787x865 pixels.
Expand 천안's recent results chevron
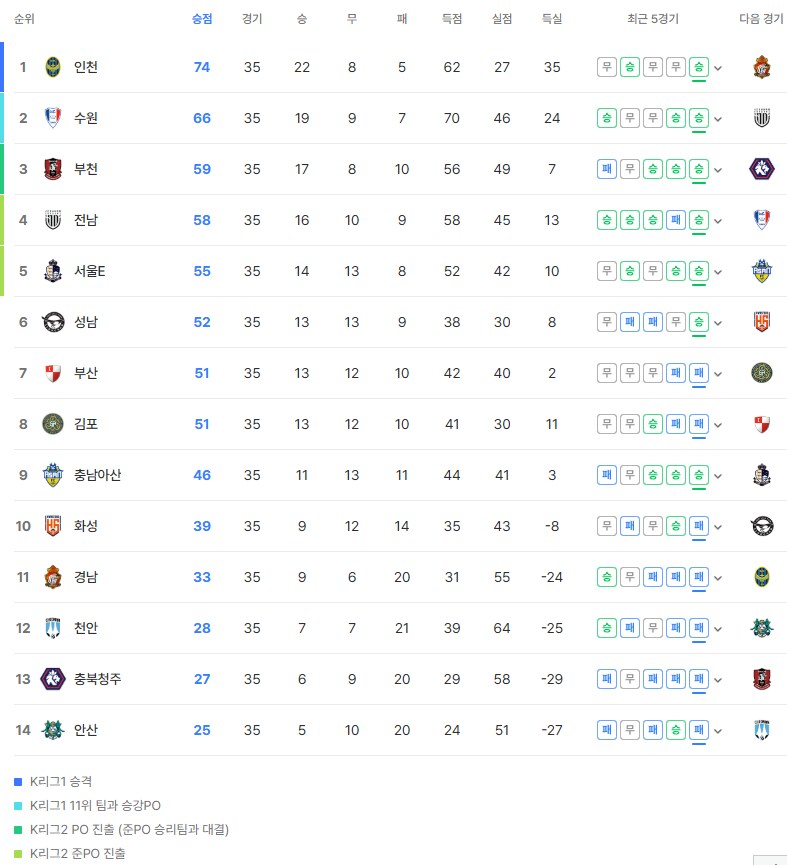(x=718, y=629)
